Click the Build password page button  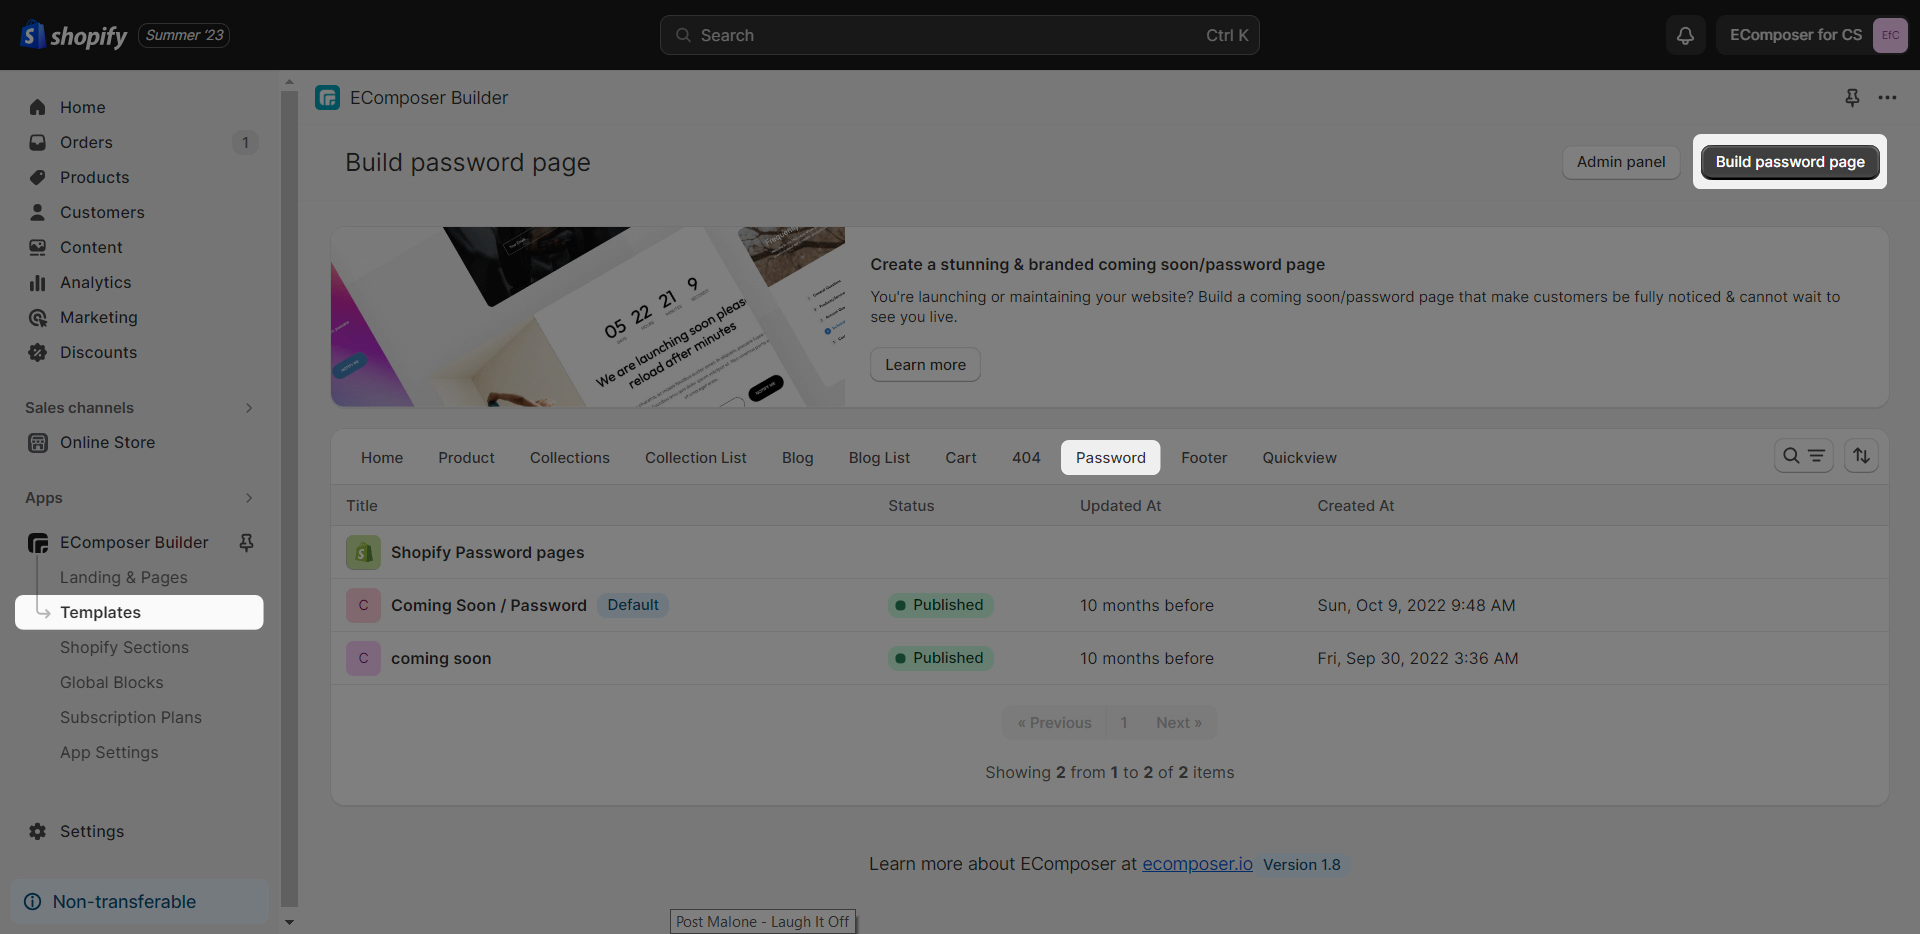click(1790, 162)
